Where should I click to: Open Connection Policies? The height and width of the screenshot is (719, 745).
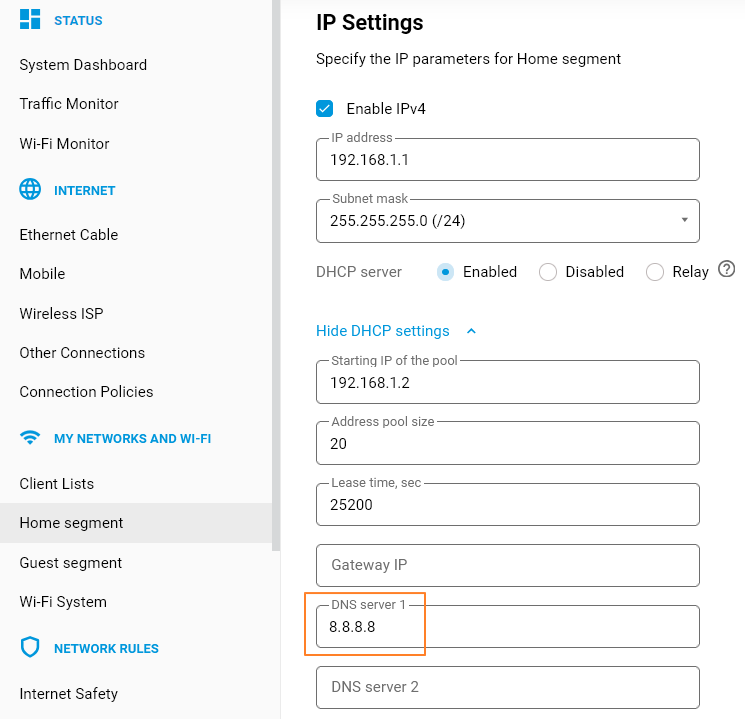click(86, 392)
